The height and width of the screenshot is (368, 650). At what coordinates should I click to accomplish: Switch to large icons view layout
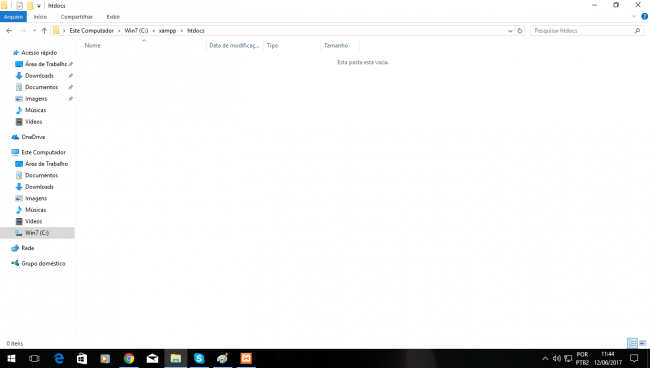point(643,343)
